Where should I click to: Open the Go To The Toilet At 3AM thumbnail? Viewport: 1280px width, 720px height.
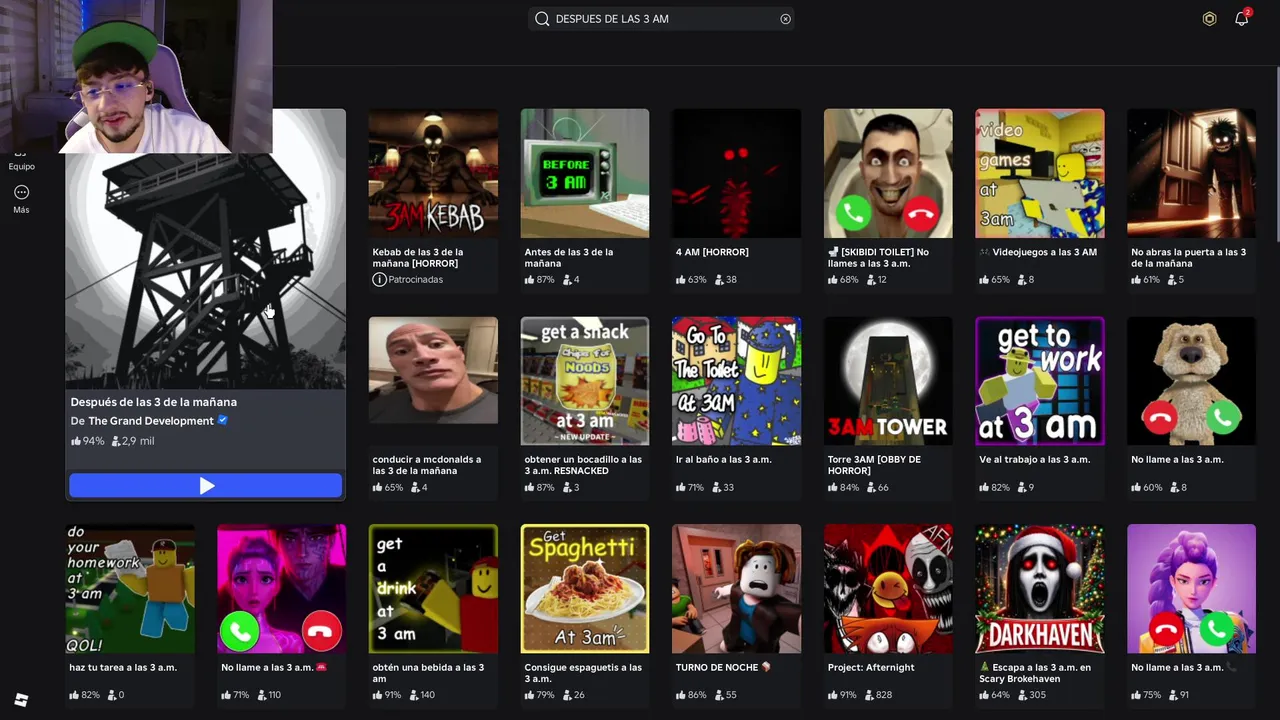click(x=737, y=381)
